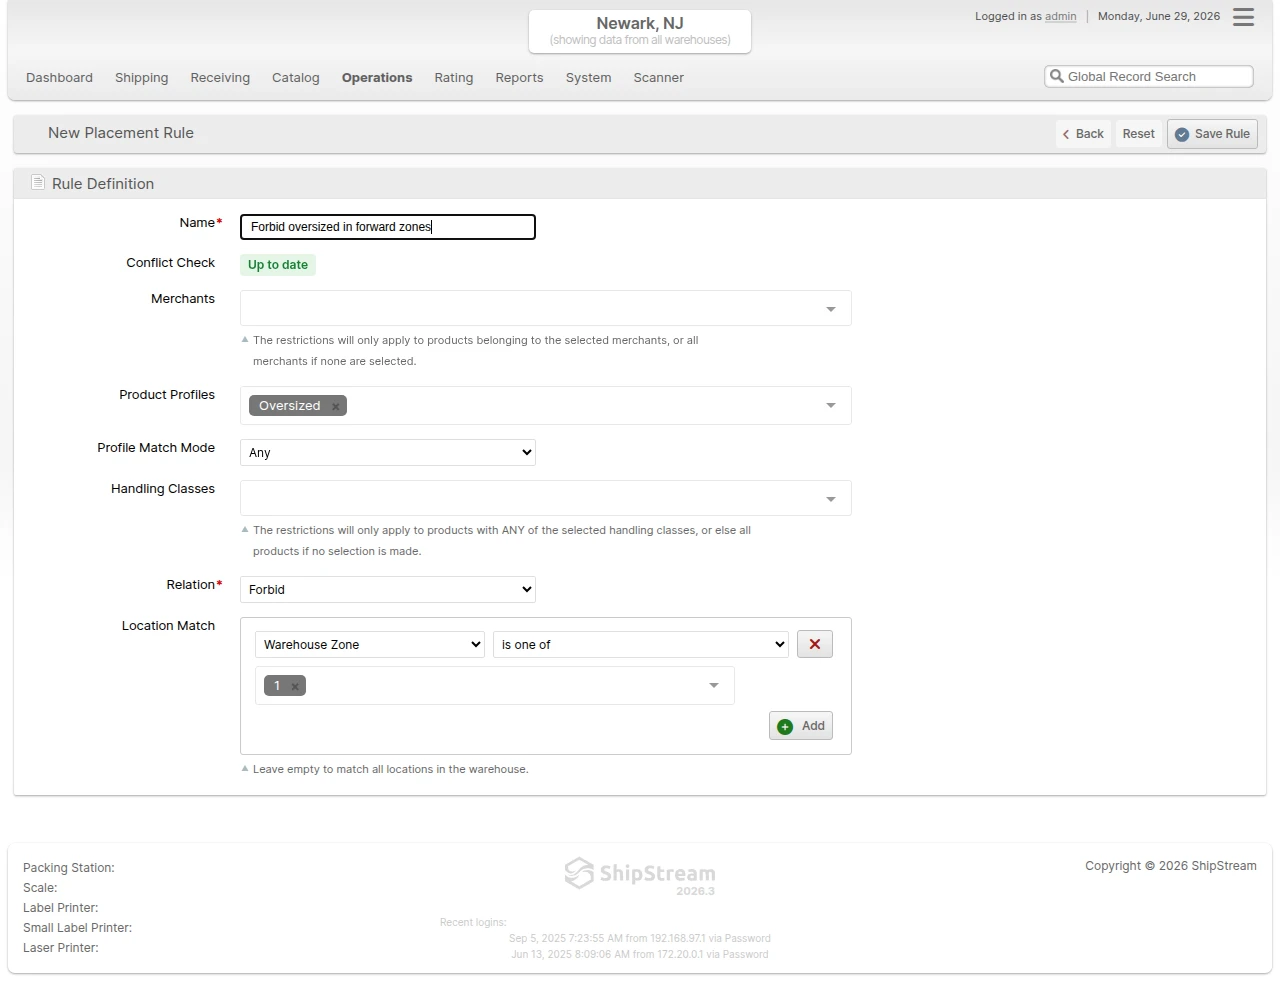
Task: Open the Relation dropdown set to Forbid
Action: (x=388, y=589)
